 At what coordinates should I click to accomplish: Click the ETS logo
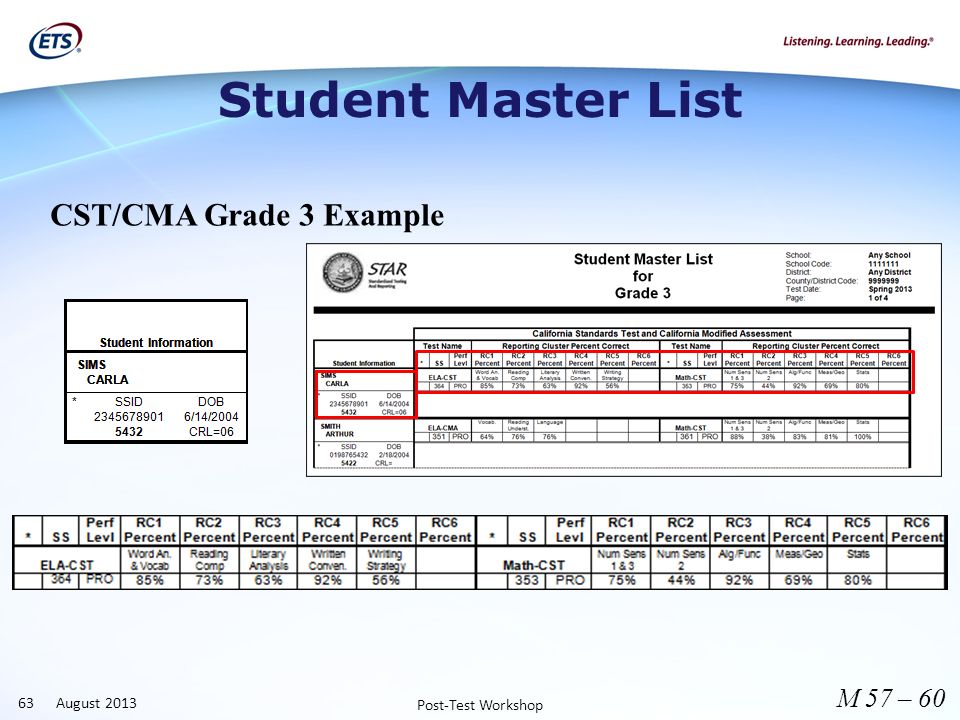click(56, 41)
